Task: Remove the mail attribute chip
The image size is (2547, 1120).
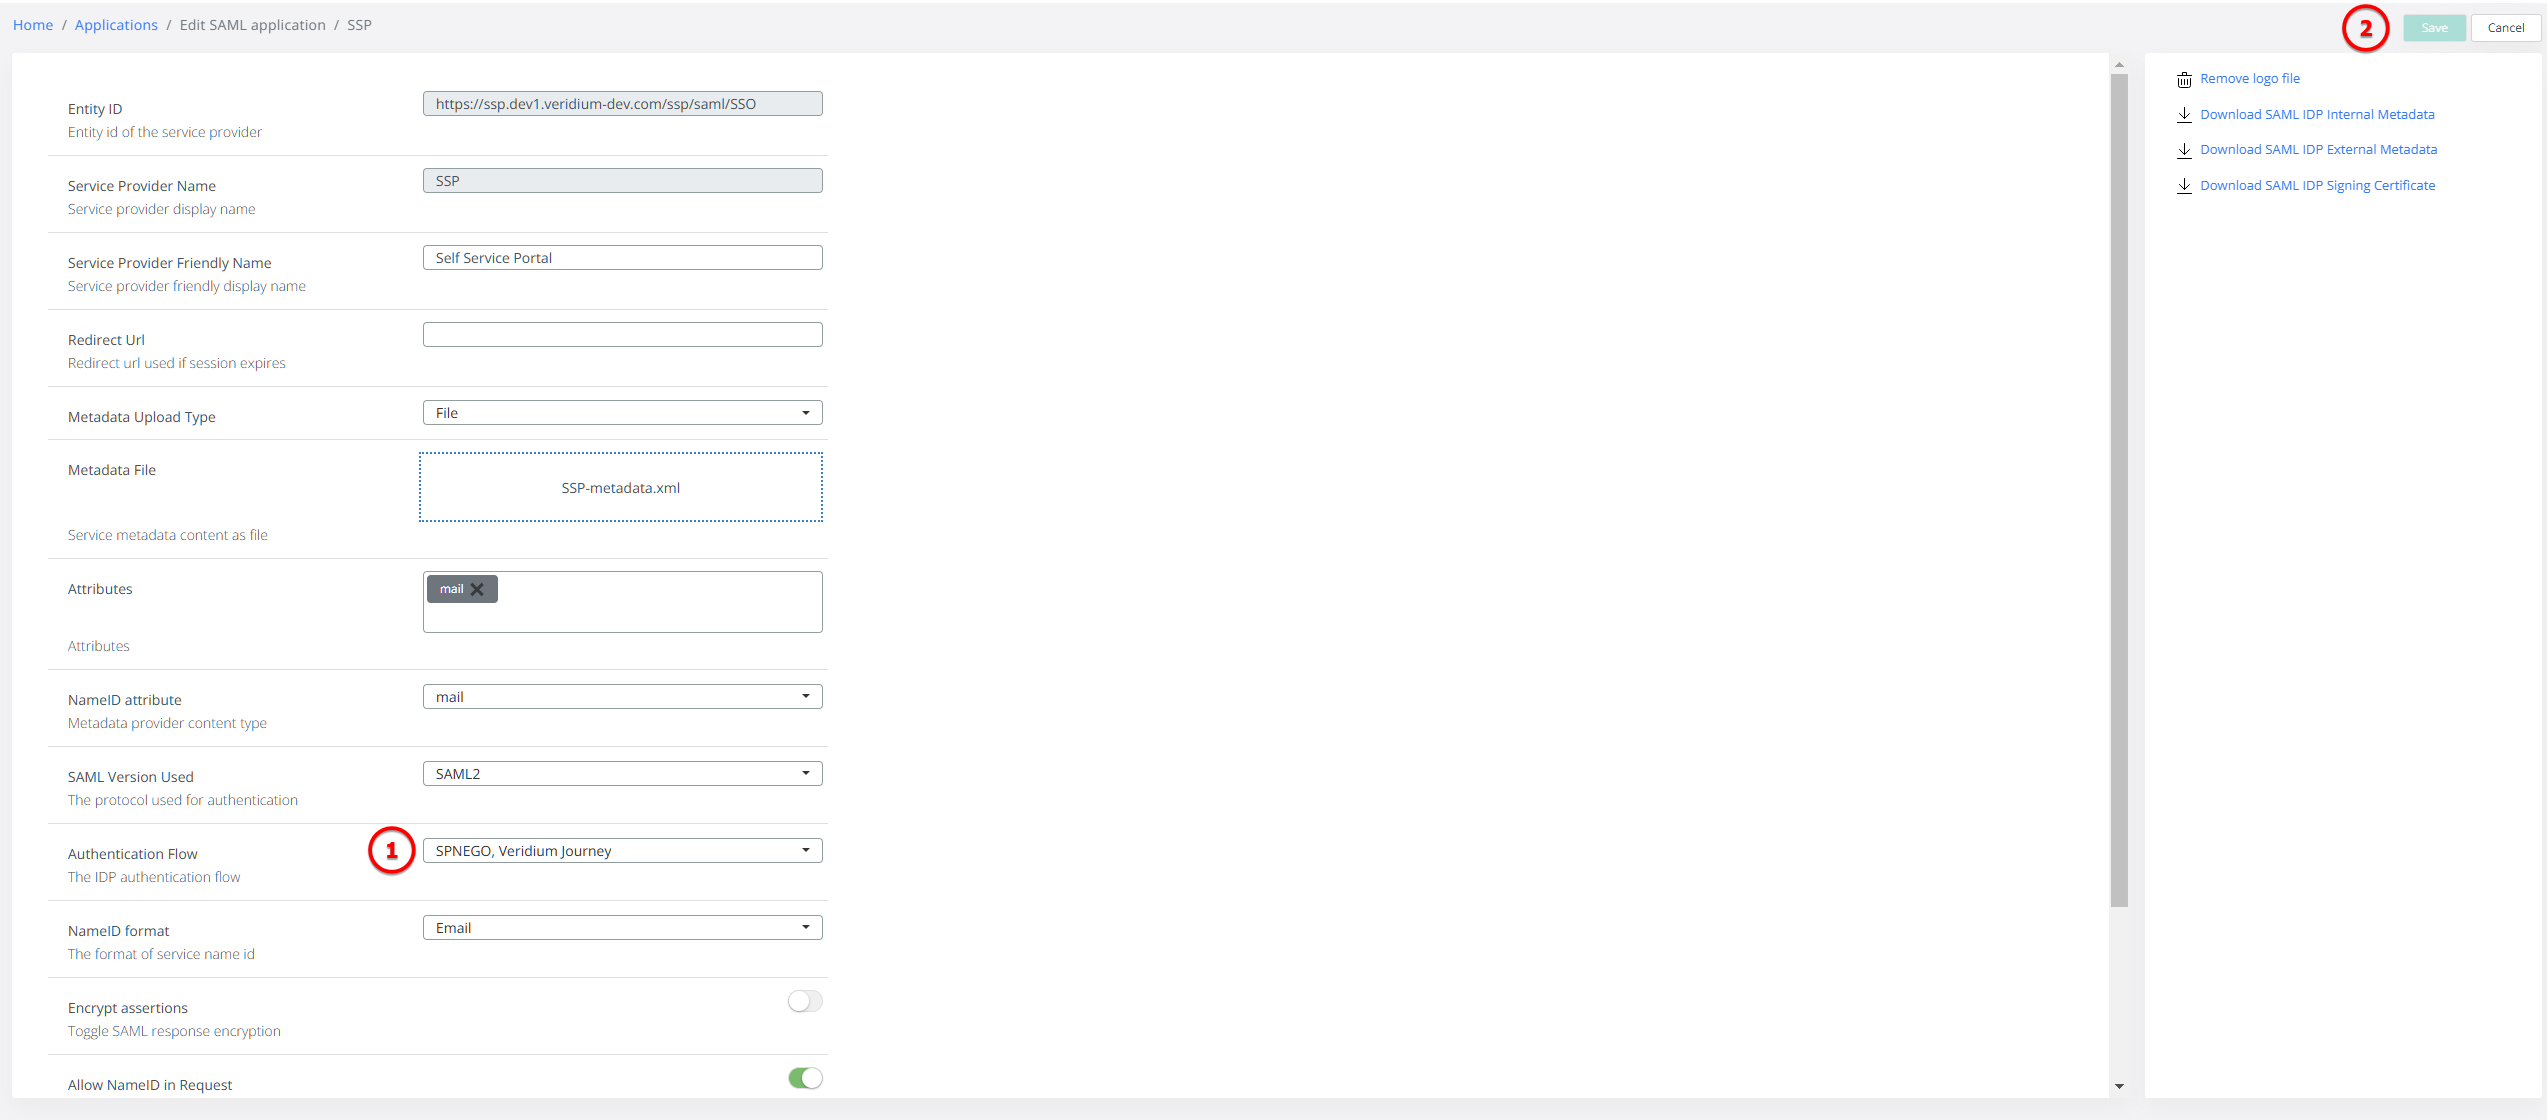Action: coord(478,588)
